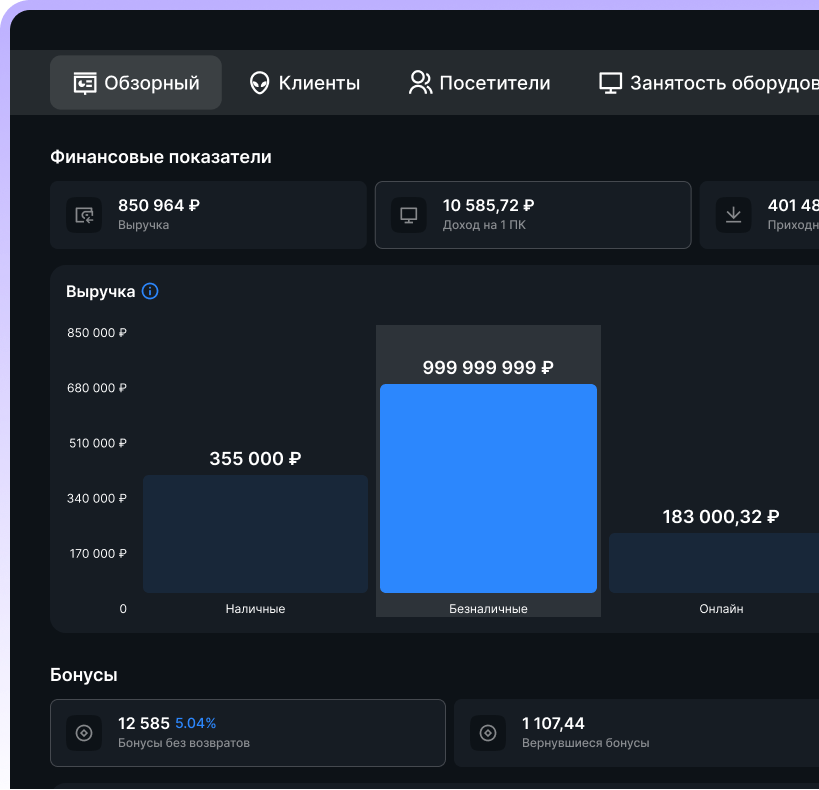
Task: Click the 340 000 ₽ axis tick
Action: [x=97, y=498]
